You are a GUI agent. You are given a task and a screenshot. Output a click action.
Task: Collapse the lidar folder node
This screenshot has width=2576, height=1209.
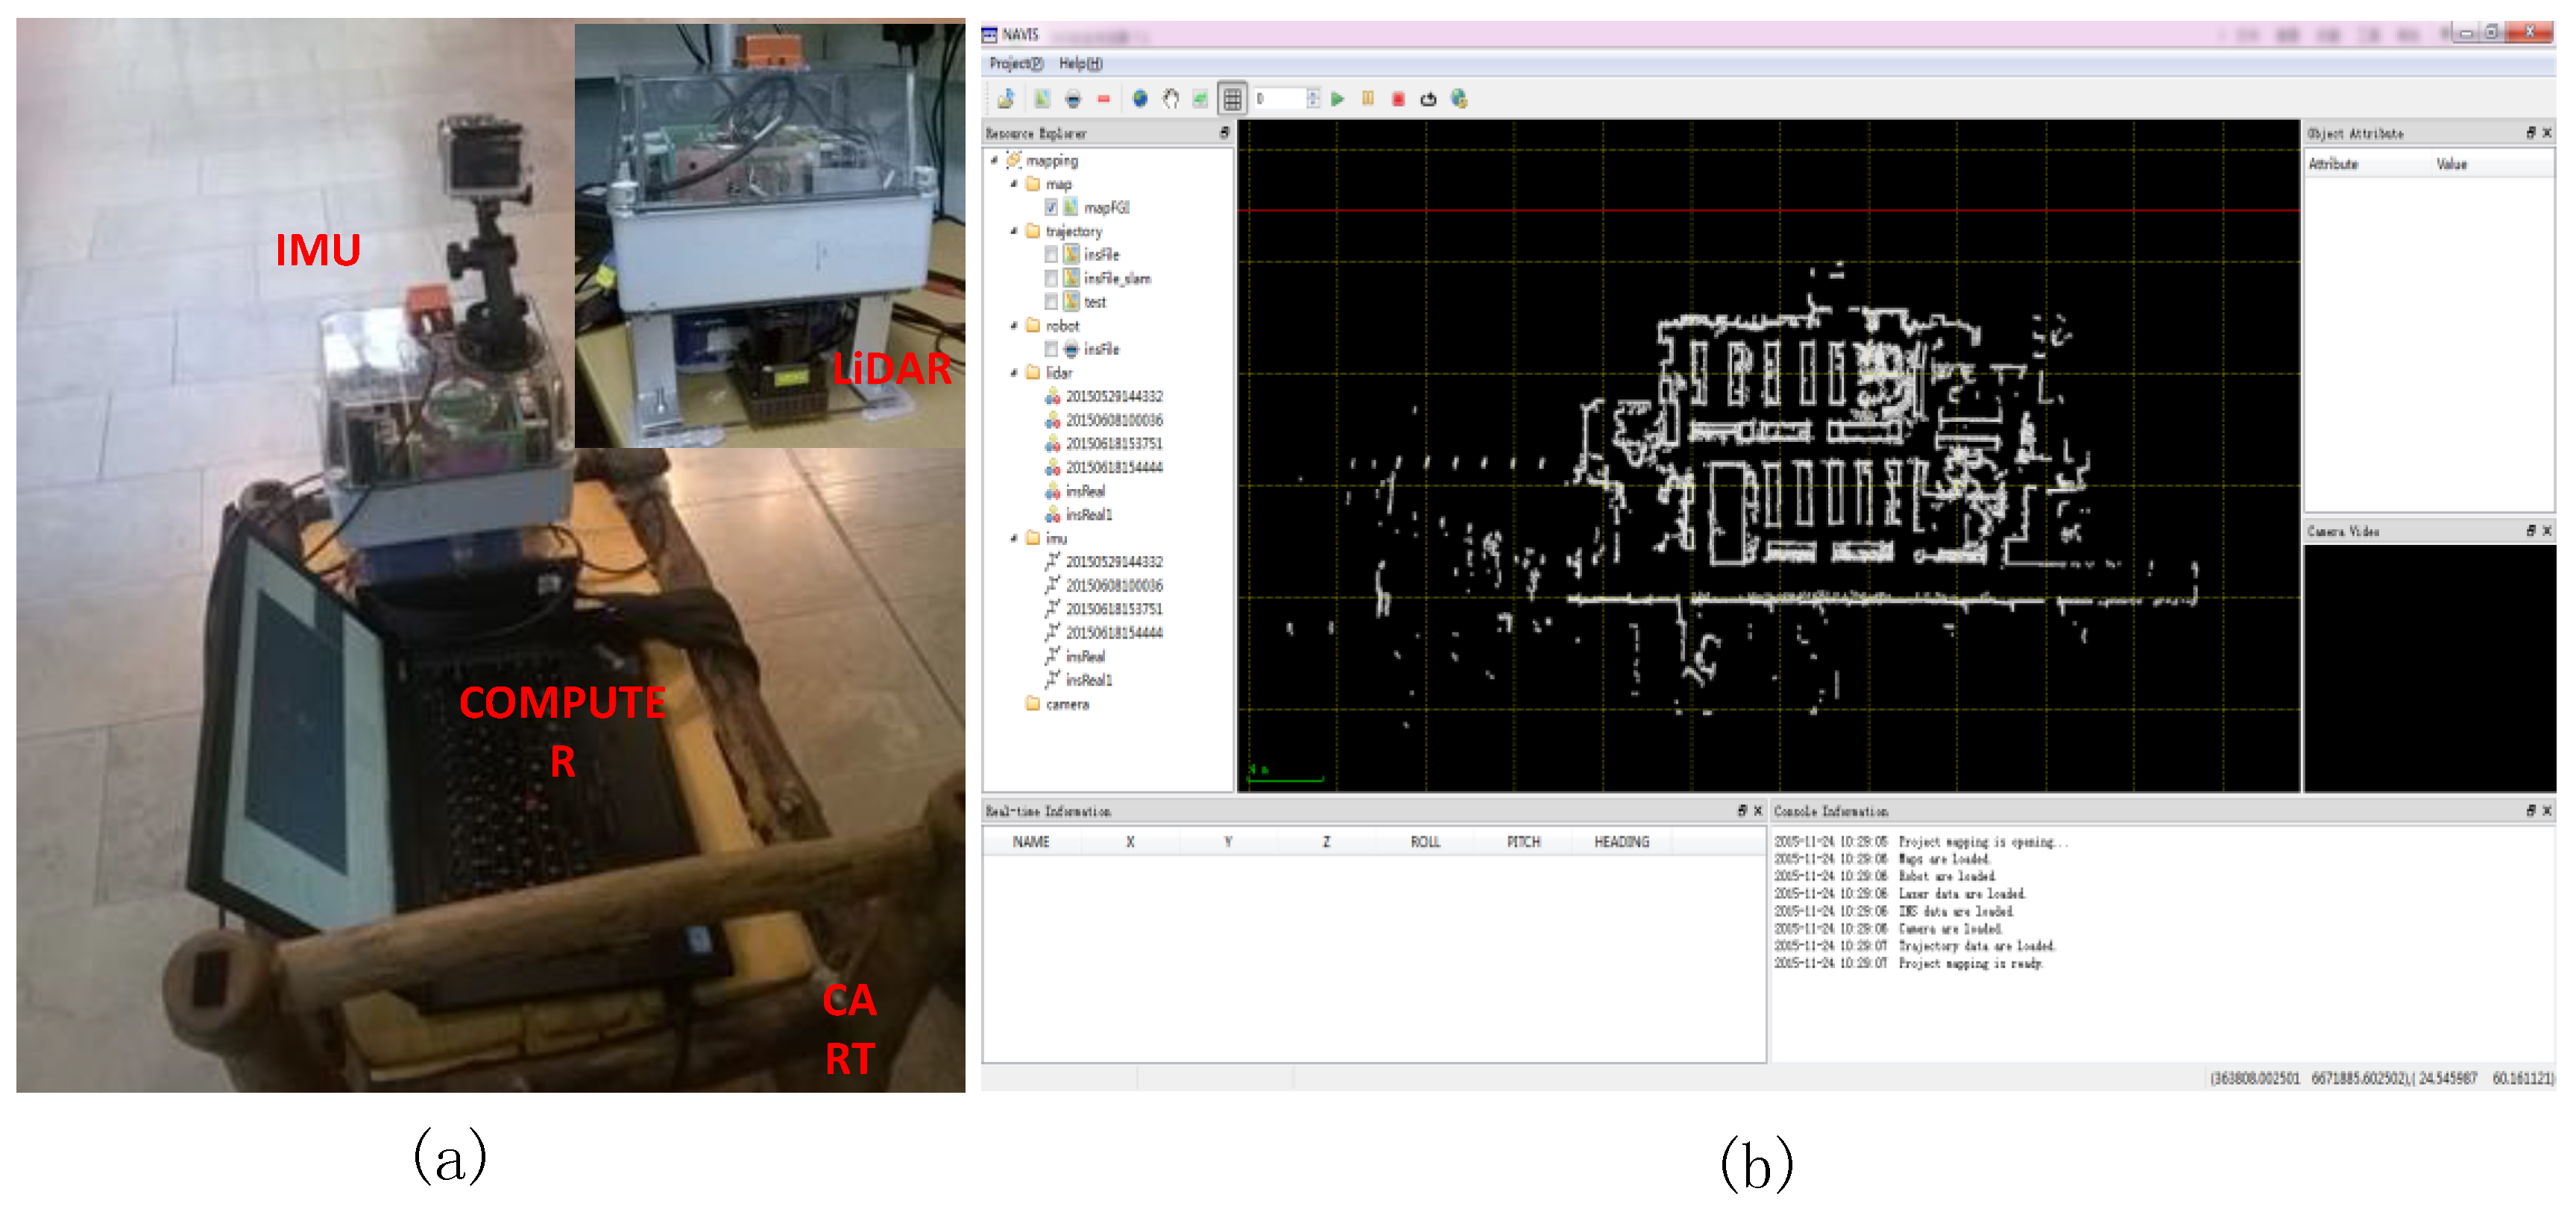pos(1014,373)
